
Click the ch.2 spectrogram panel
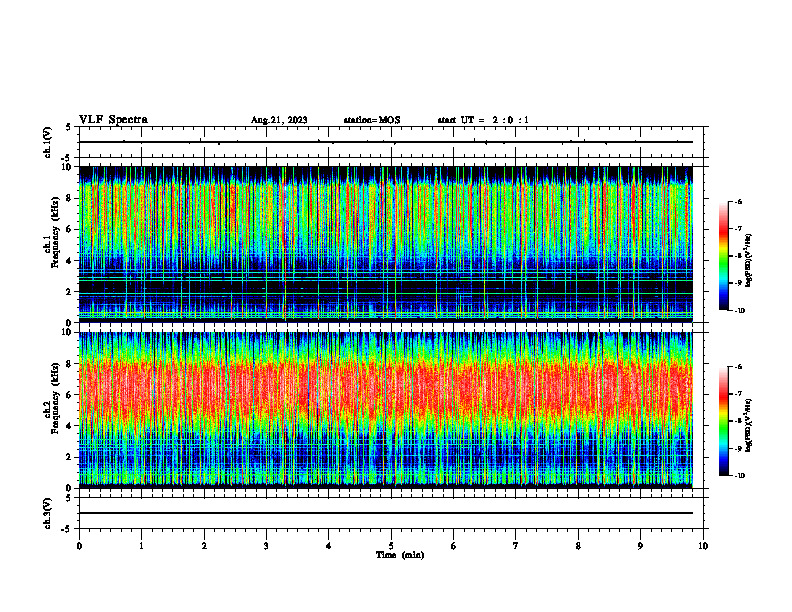pos(385,410)
